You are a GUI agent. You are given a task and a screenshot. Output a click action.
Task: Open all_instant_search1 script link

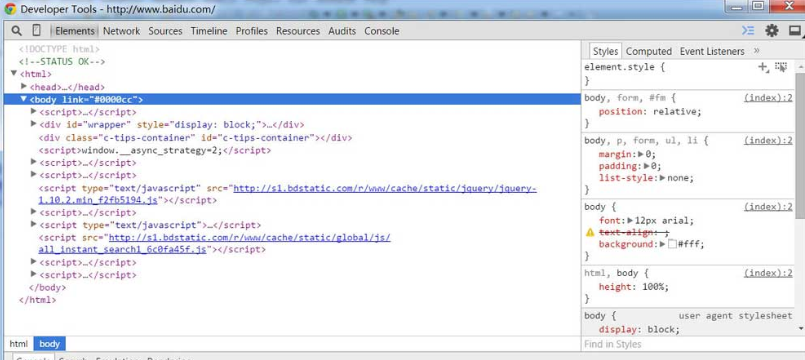click(x=215, y=244)
